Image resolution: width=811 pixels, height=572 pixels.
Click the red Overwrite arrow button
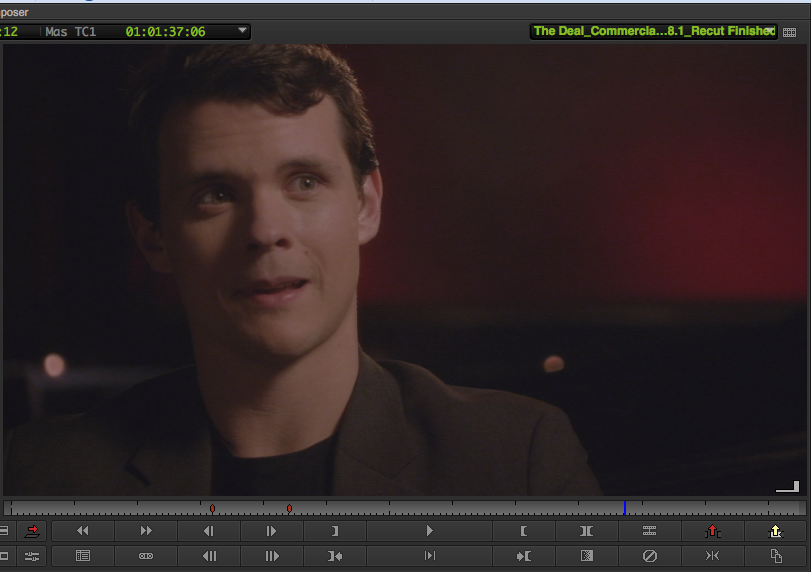pyautogui.click(x=32, y=531)
